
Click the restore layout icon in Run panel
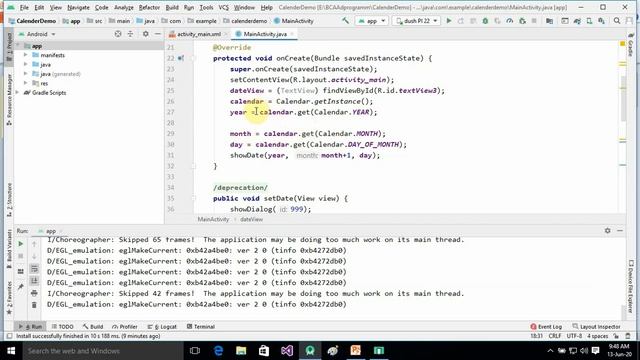point(20,271)
